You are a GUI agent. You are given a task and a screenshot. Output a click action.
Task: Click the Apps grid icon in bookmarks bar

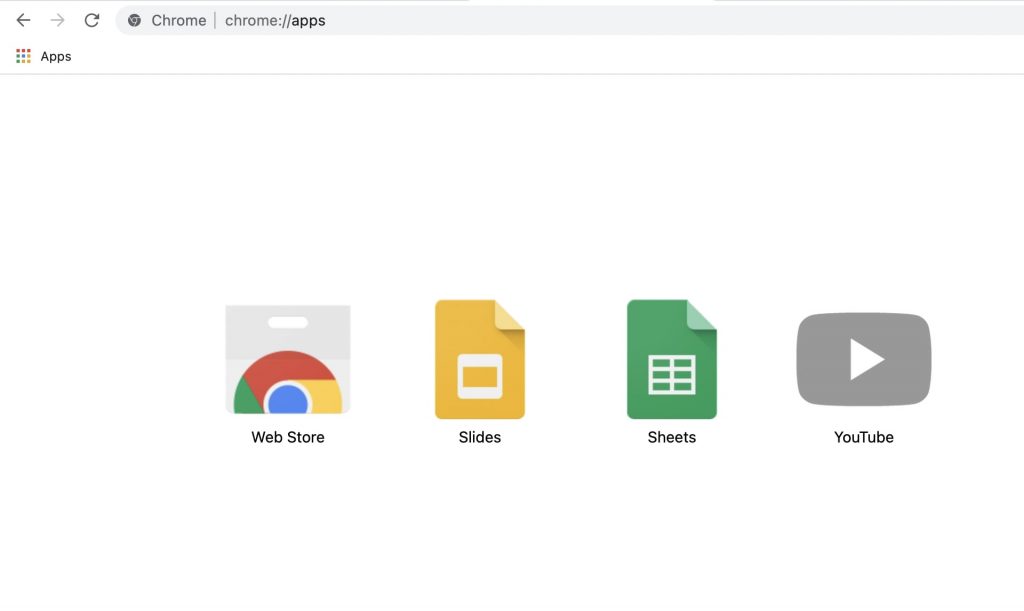pyautogui.click(x=24, y=56)
